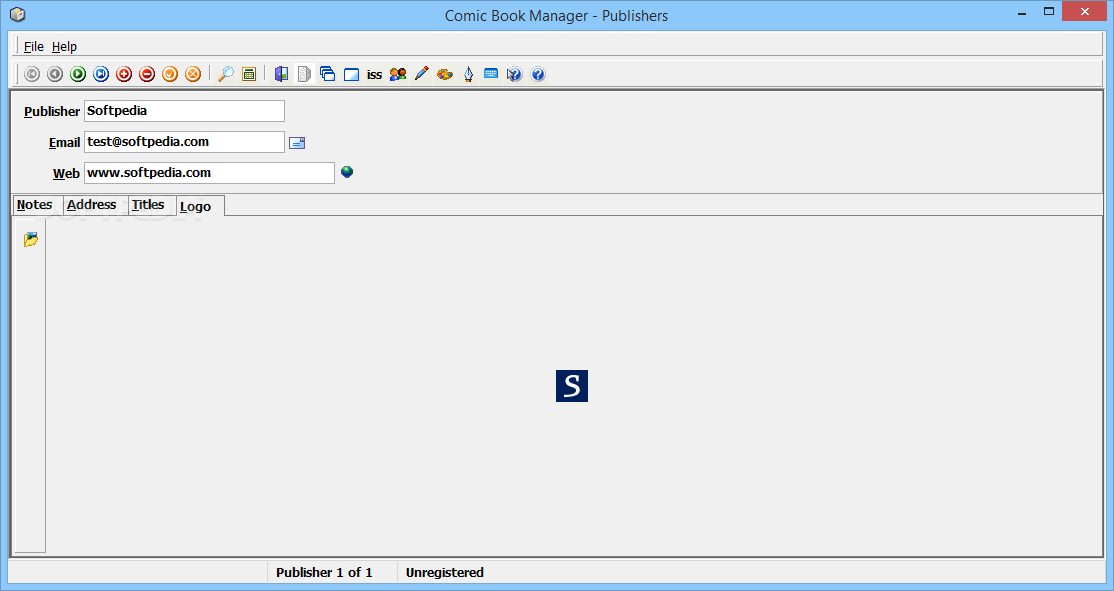Click the Email field with test@softpedia.com
Screen dimensions: 1114x591
pos(185,142)
